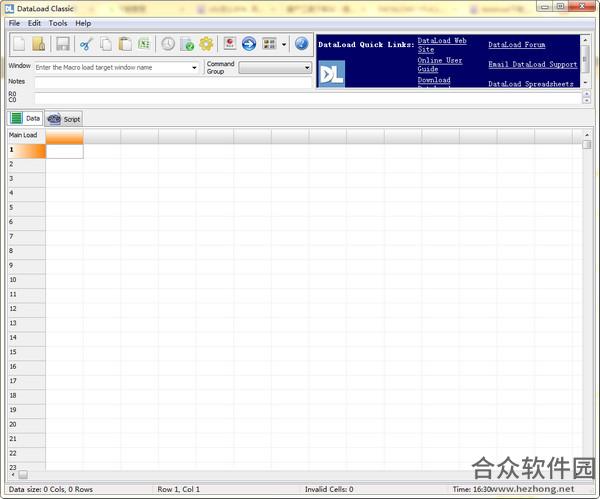
Task: Click the R0 C0 cell contents field
Action: pyautogui.click(x=308, y=98)
